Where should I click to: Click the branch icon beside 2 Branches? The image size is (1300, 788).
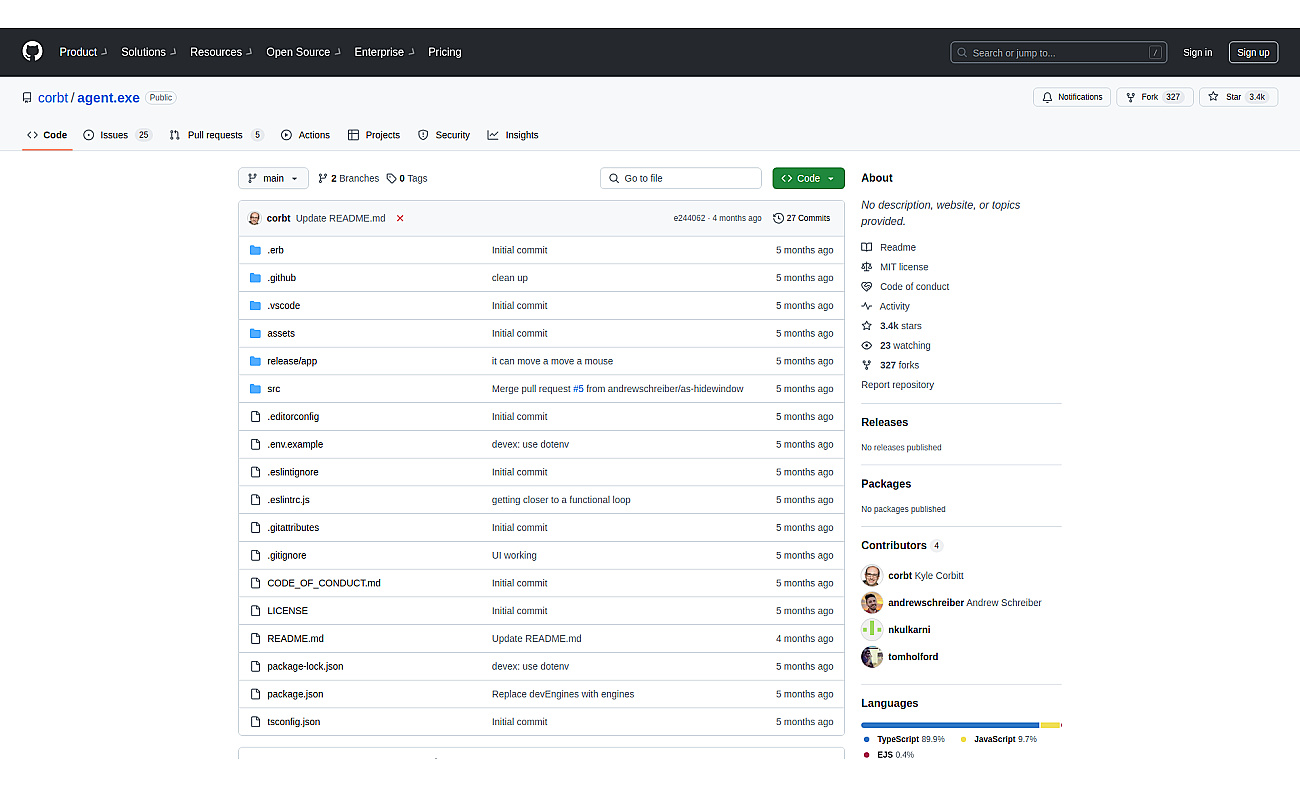point(323,178)
